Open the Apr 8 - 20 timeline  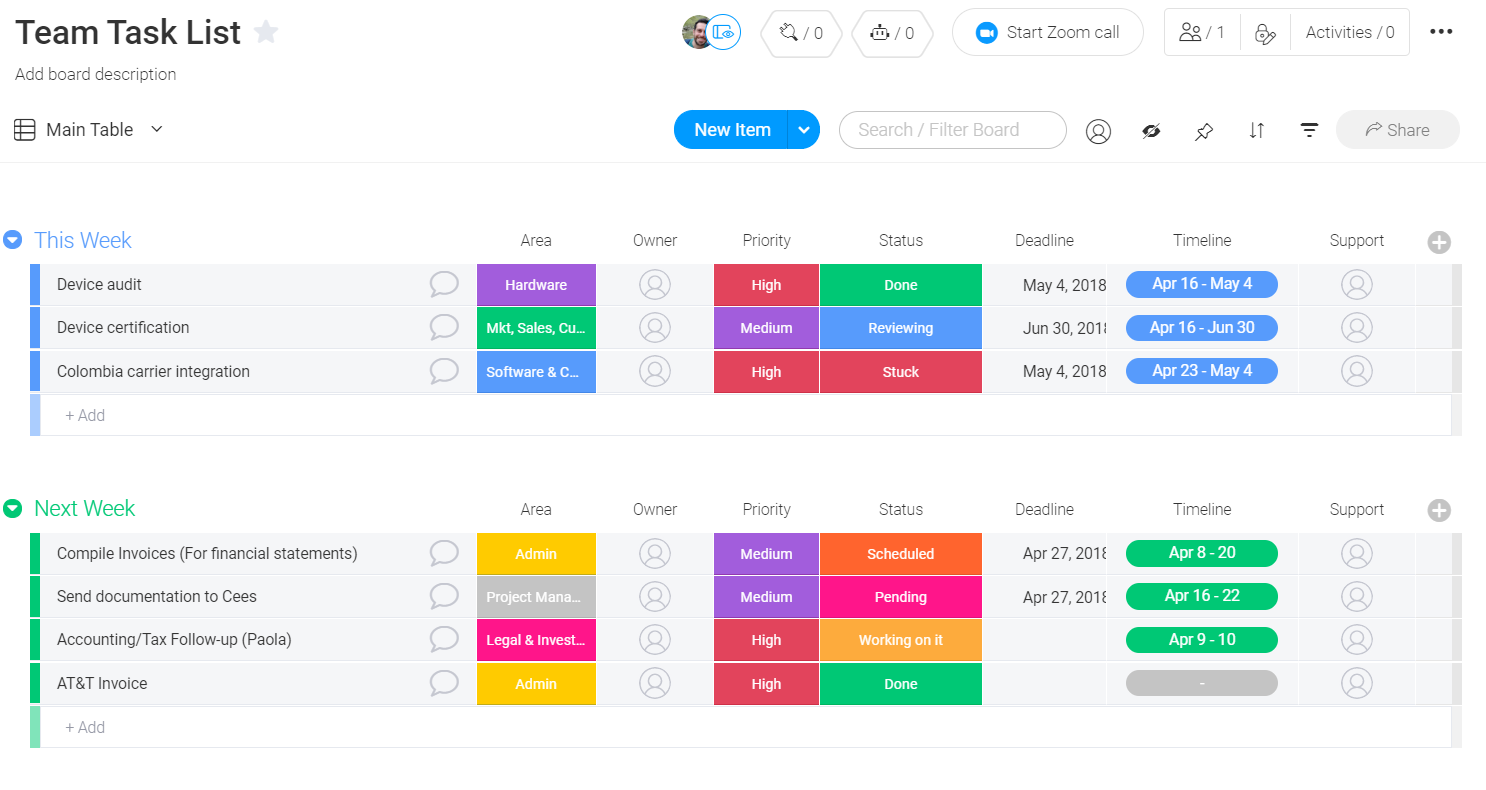click(x=1202, y=553)
